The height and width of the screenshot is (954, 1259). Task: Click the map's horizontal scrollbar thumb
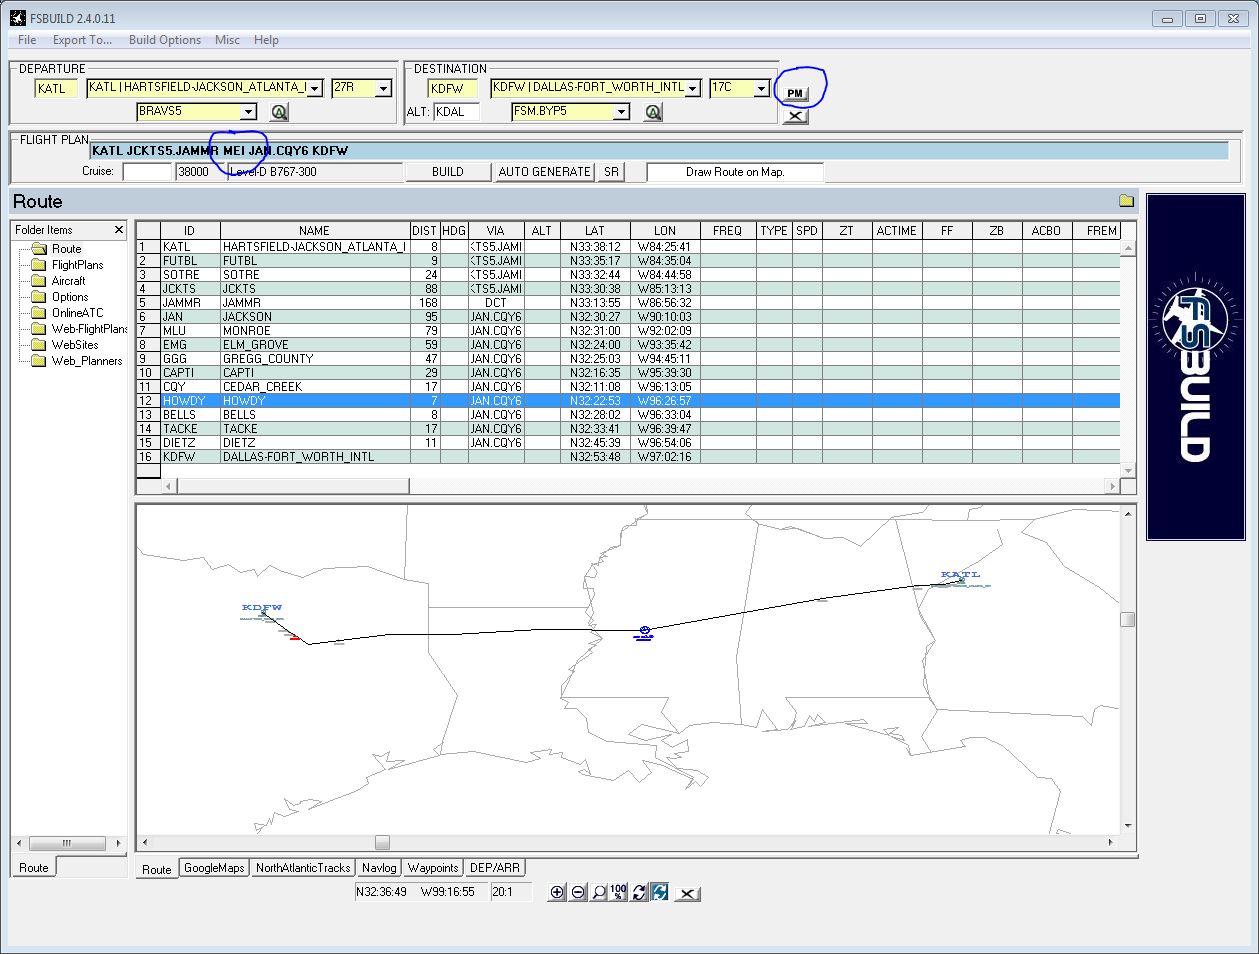pos(382,843)
